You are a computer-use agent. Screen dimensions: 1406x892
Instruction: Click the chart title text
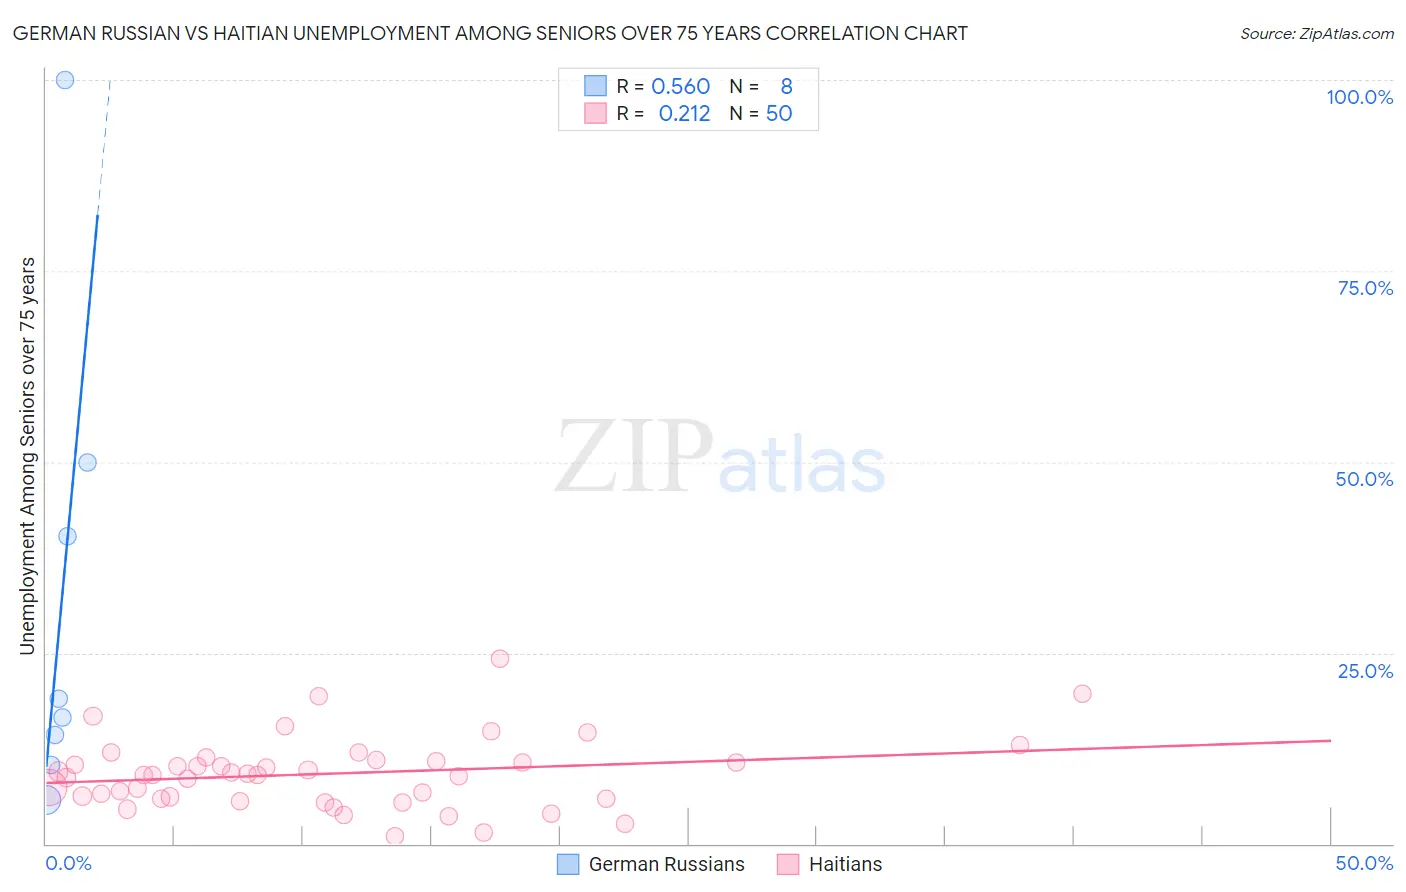[x=490, y=33]
